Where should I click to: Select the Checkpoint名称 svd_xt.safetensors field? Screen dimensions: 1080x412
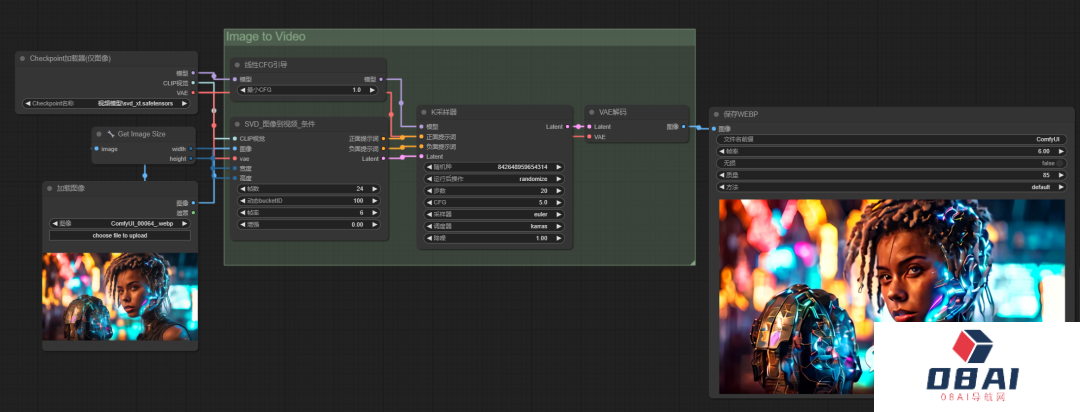[107, 103]
